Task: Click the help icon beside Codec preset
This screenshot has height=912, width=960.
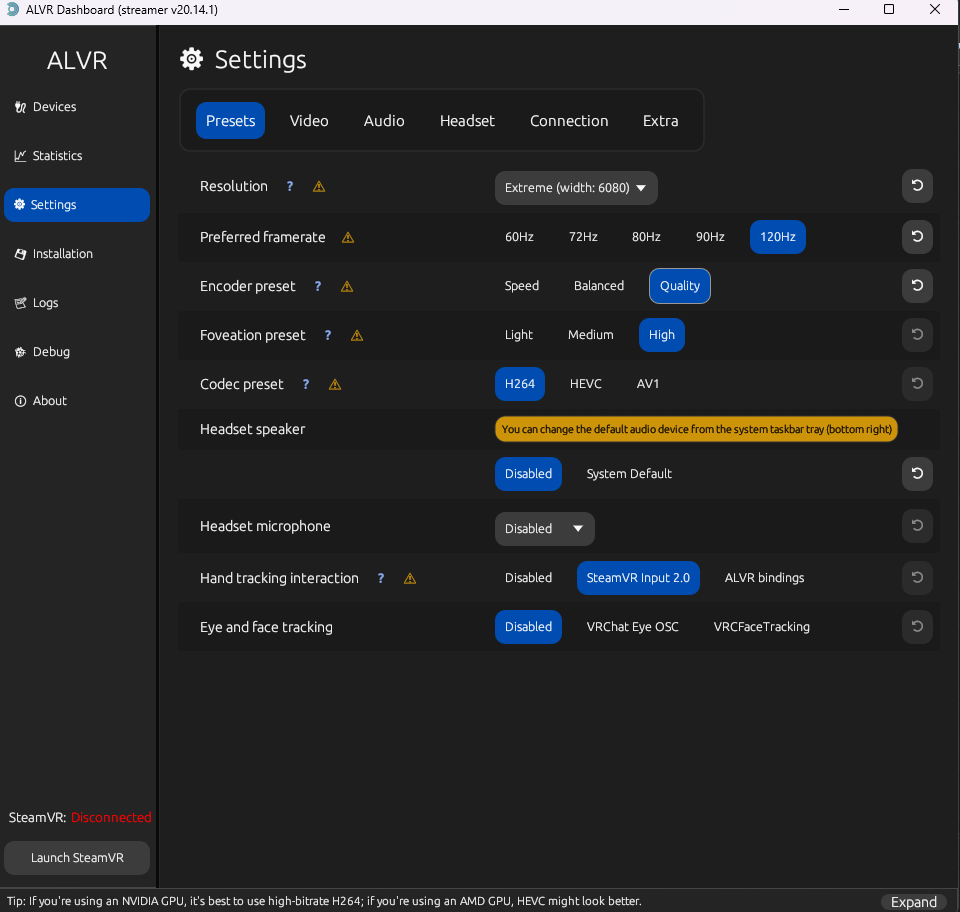Action: click(x=306, y=385)
